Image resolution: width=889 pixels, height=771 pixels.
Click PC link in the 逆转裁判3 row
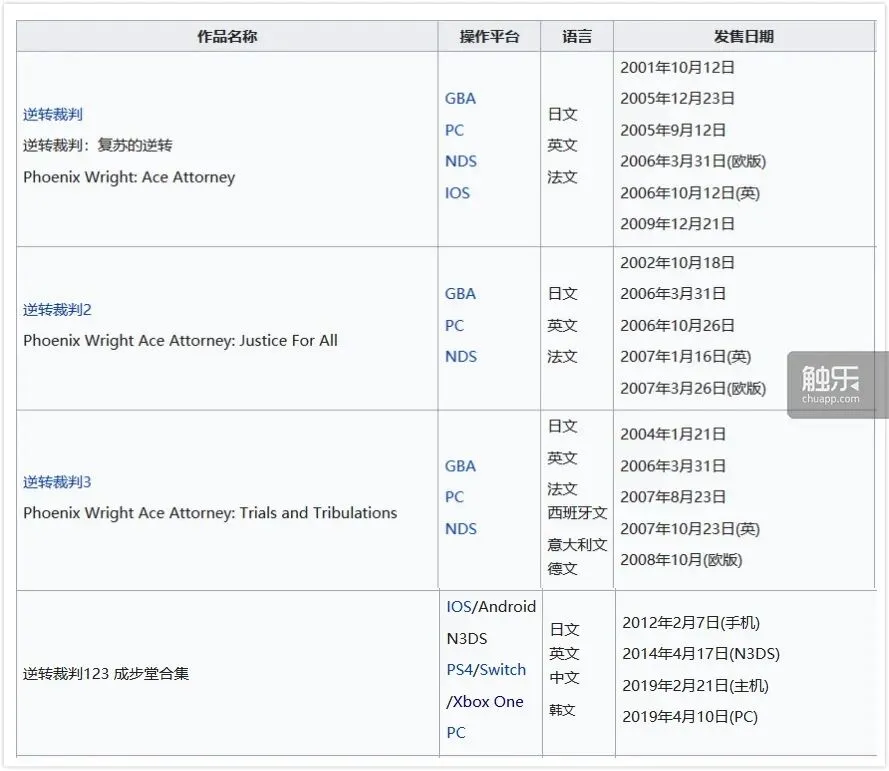click(x=454, y=497)
